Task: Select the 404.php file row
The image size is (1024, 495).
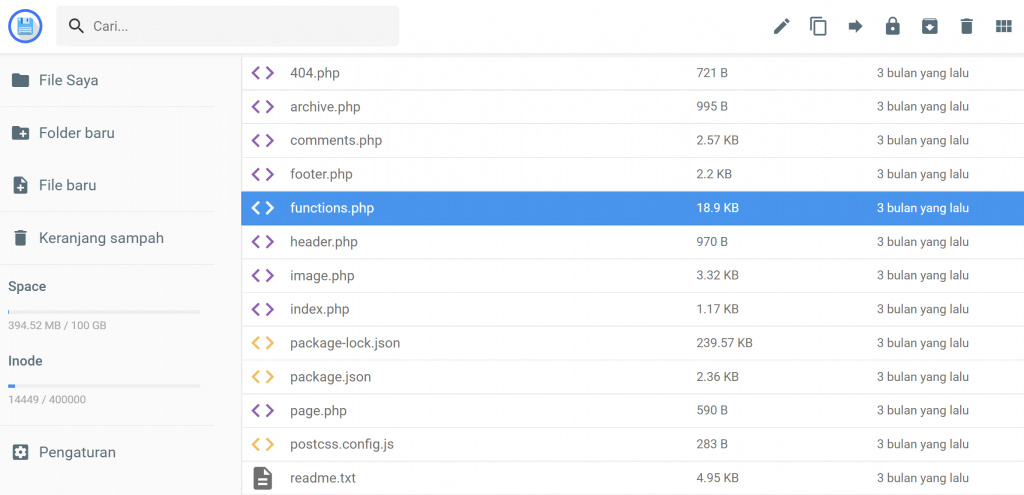Action: click(633, 73)
